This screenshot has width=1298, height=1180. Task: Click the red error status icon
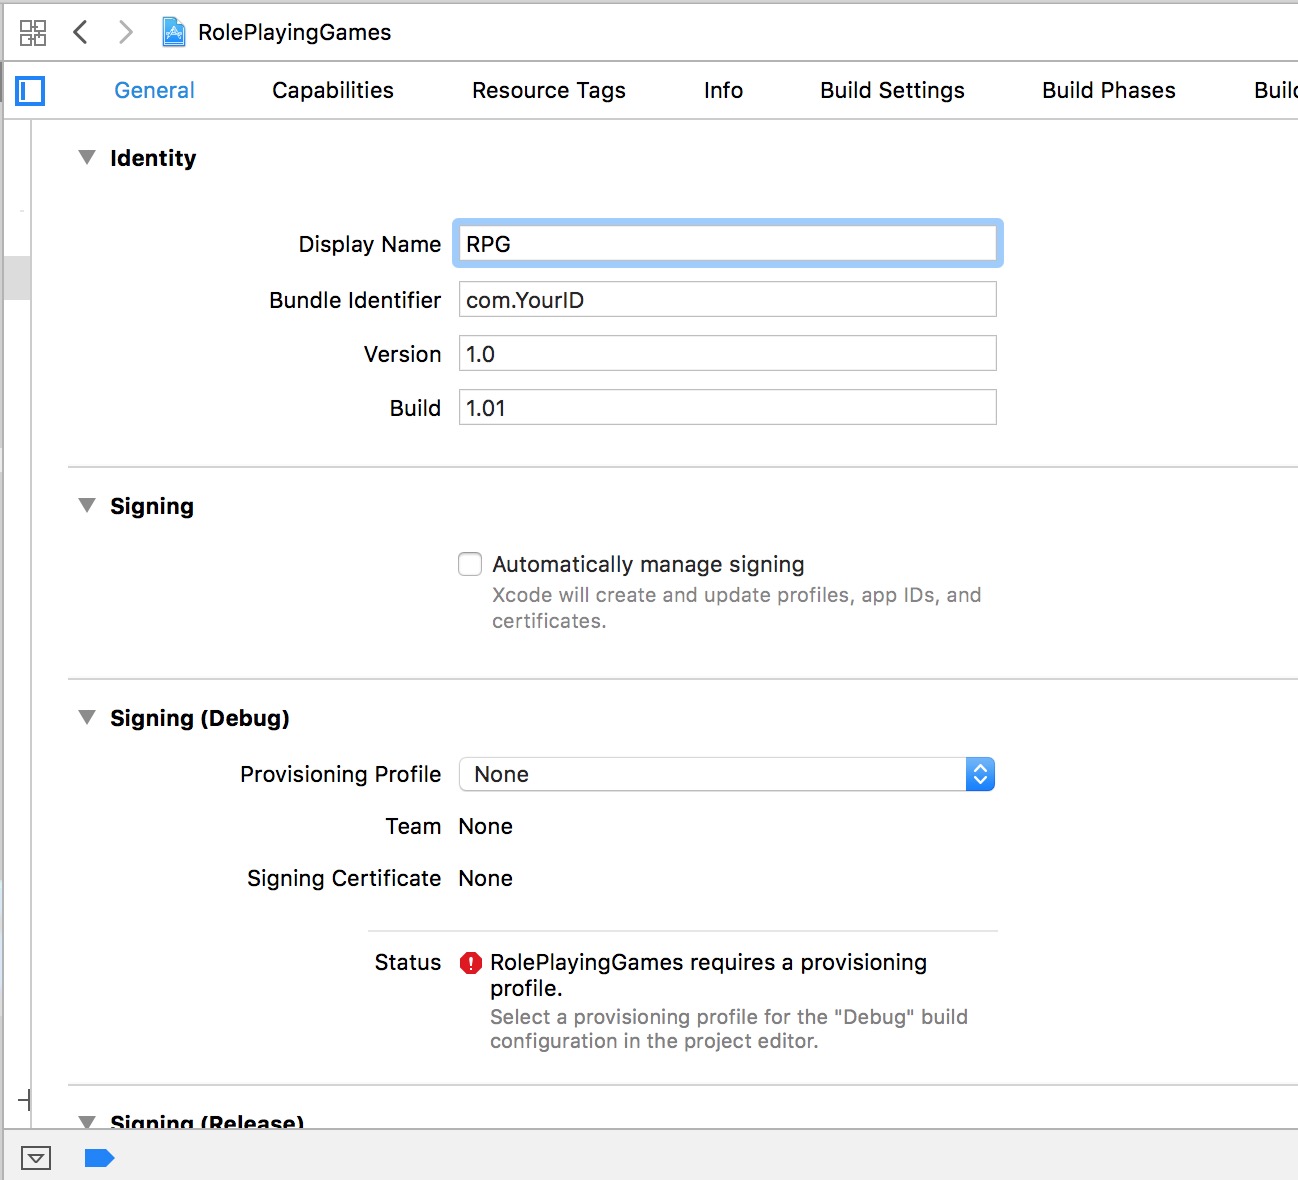point(470,963)
